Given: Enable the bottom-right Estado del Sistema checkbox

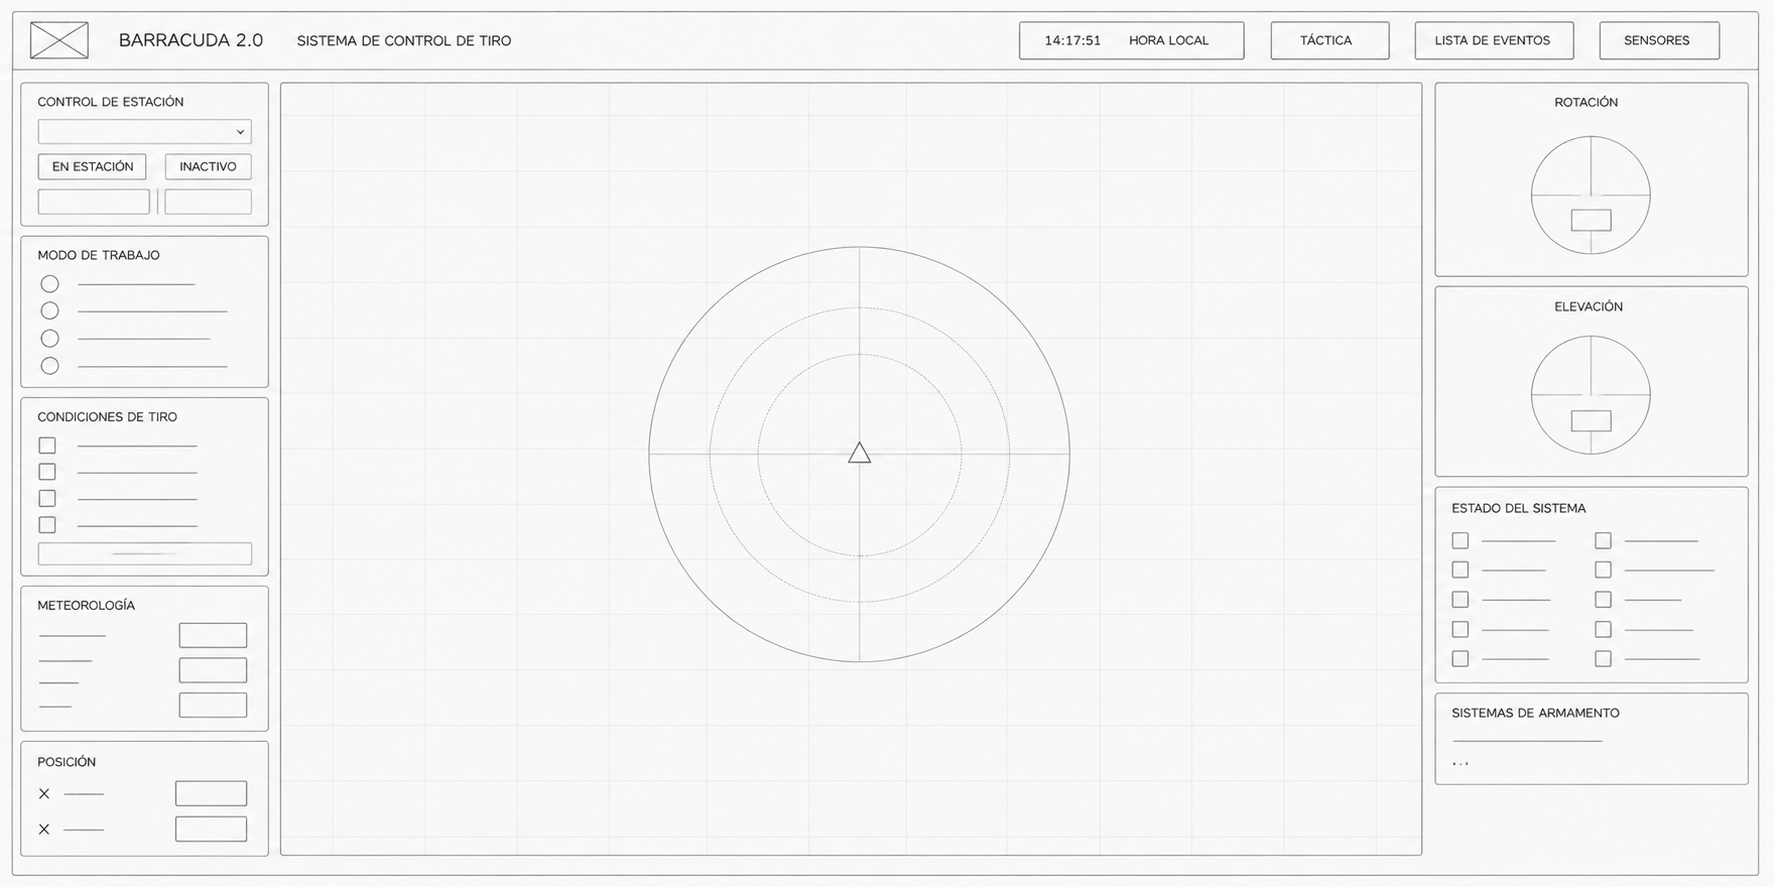Looking at the screenshot, I should (1603, 659).
